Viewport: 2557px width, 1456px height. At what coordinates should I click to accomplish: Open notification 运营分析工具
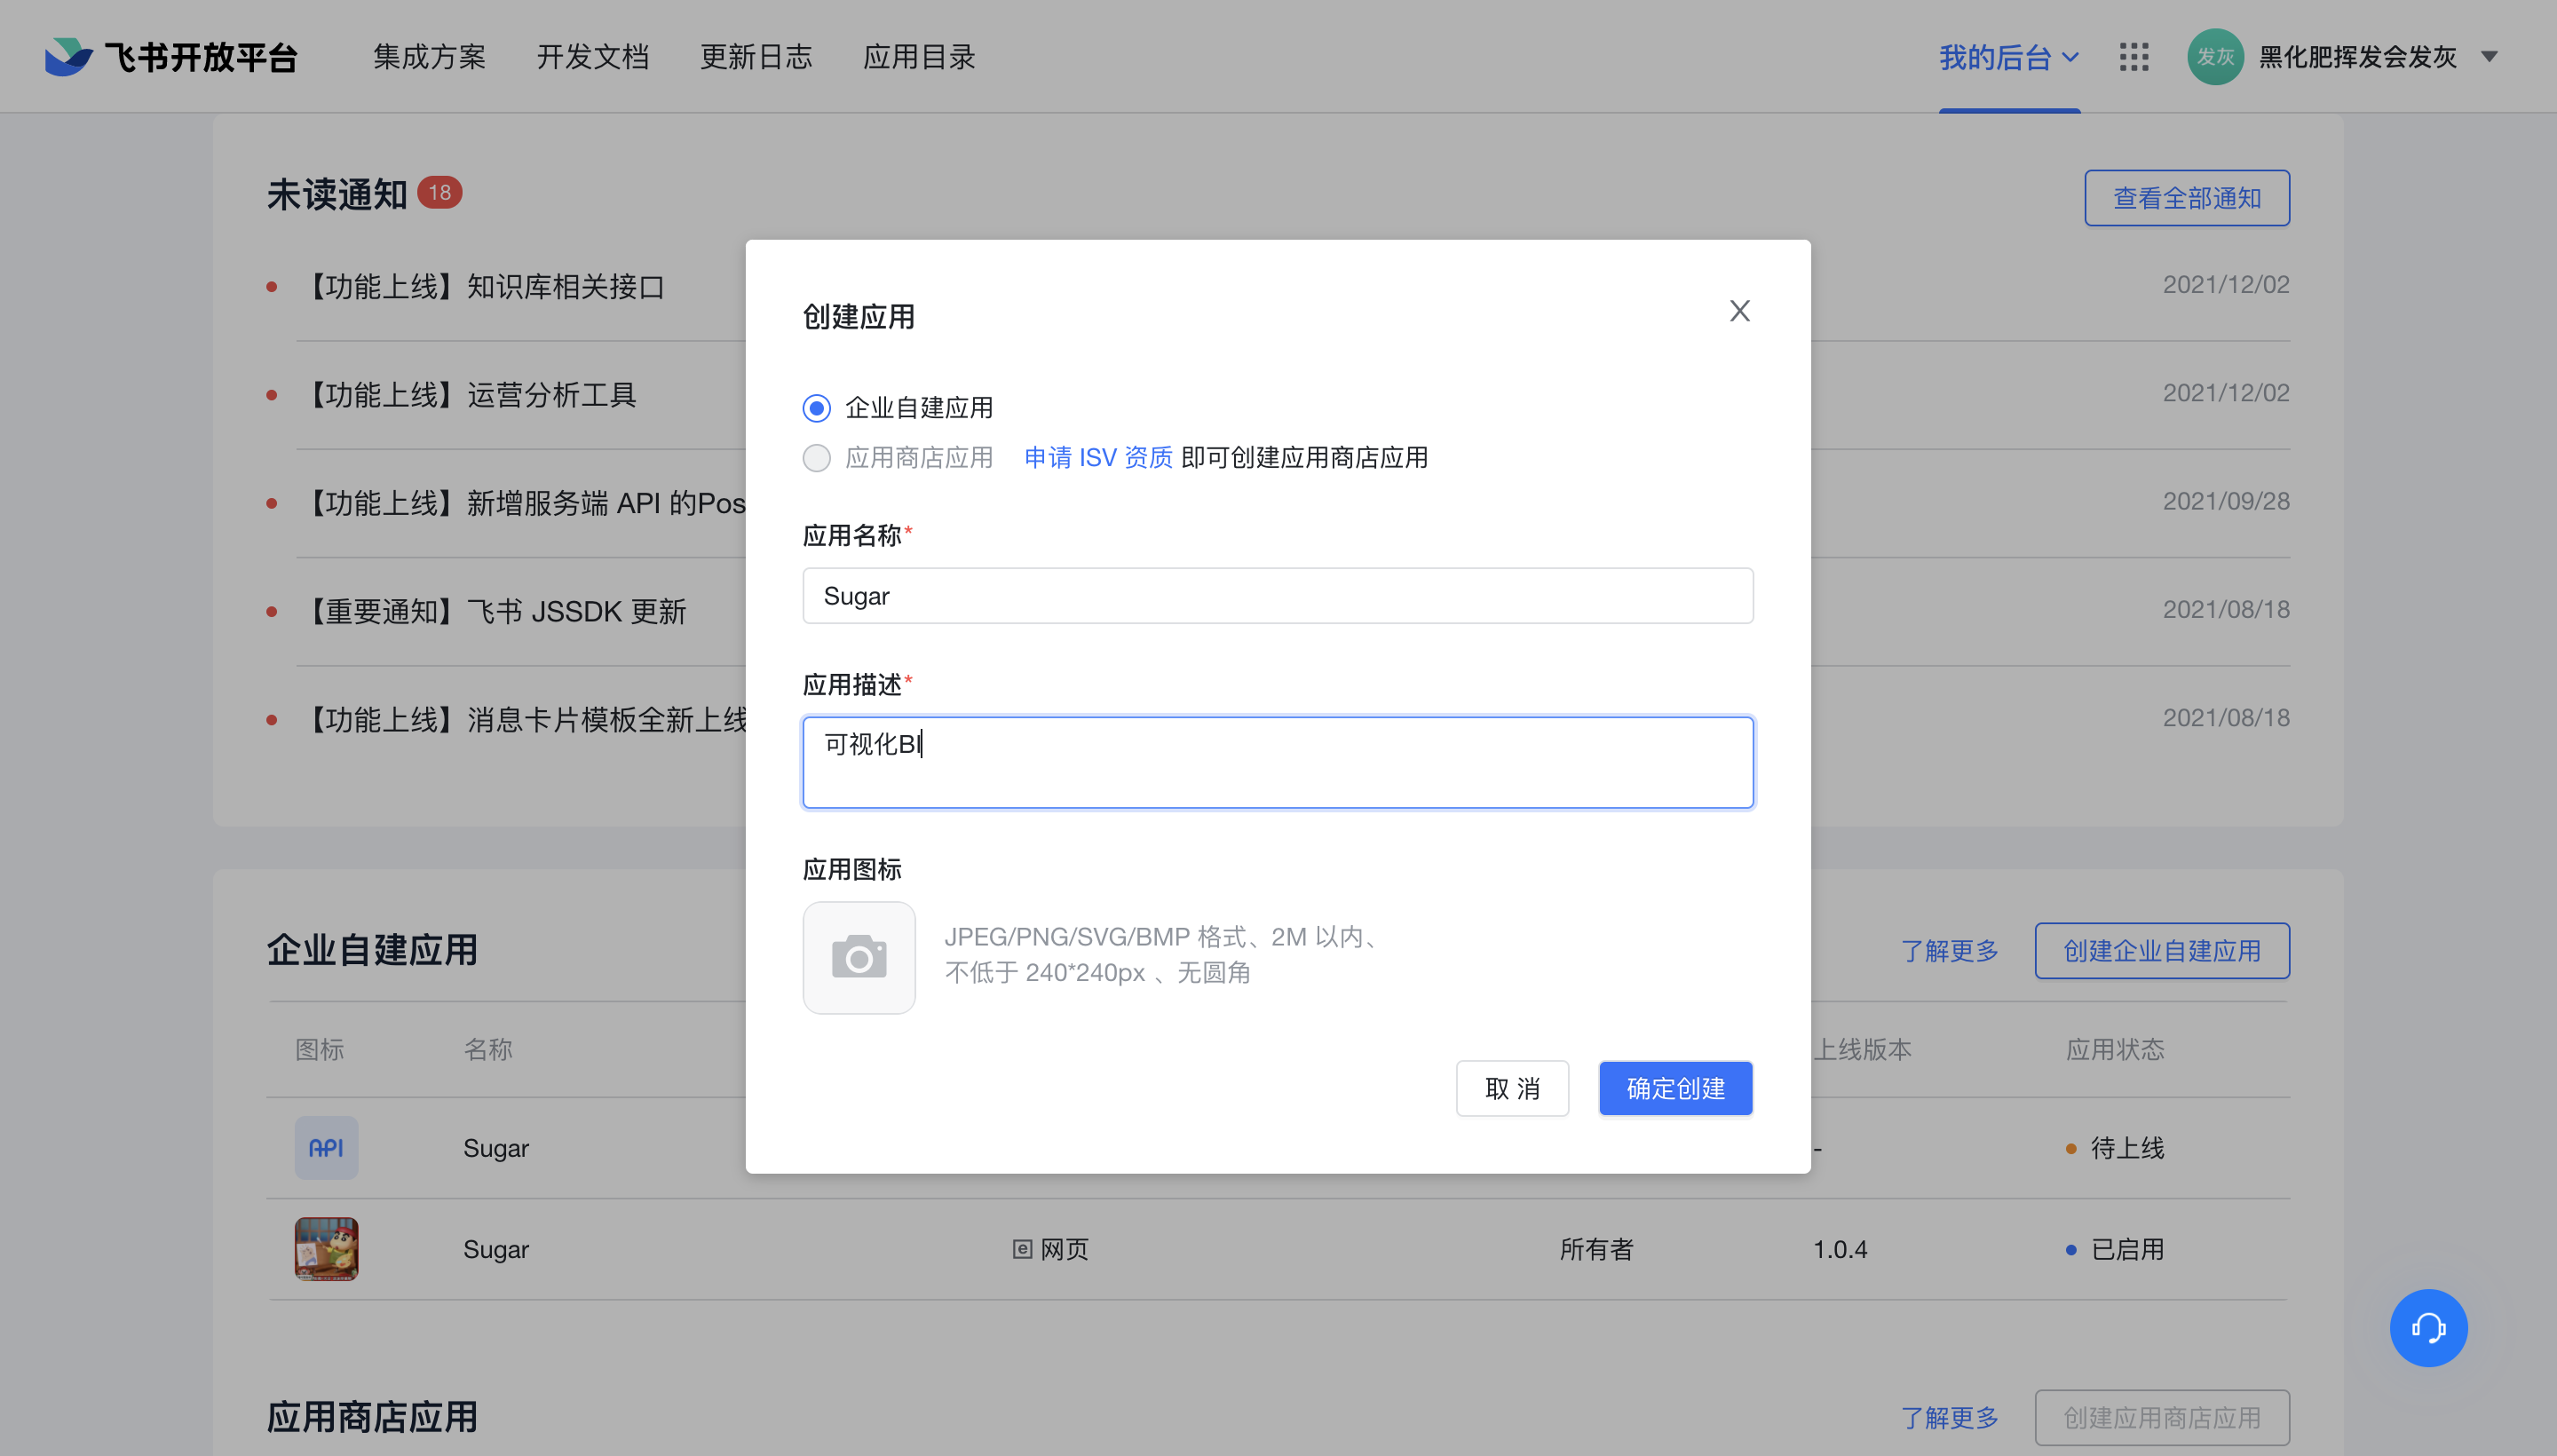point(469,395)
